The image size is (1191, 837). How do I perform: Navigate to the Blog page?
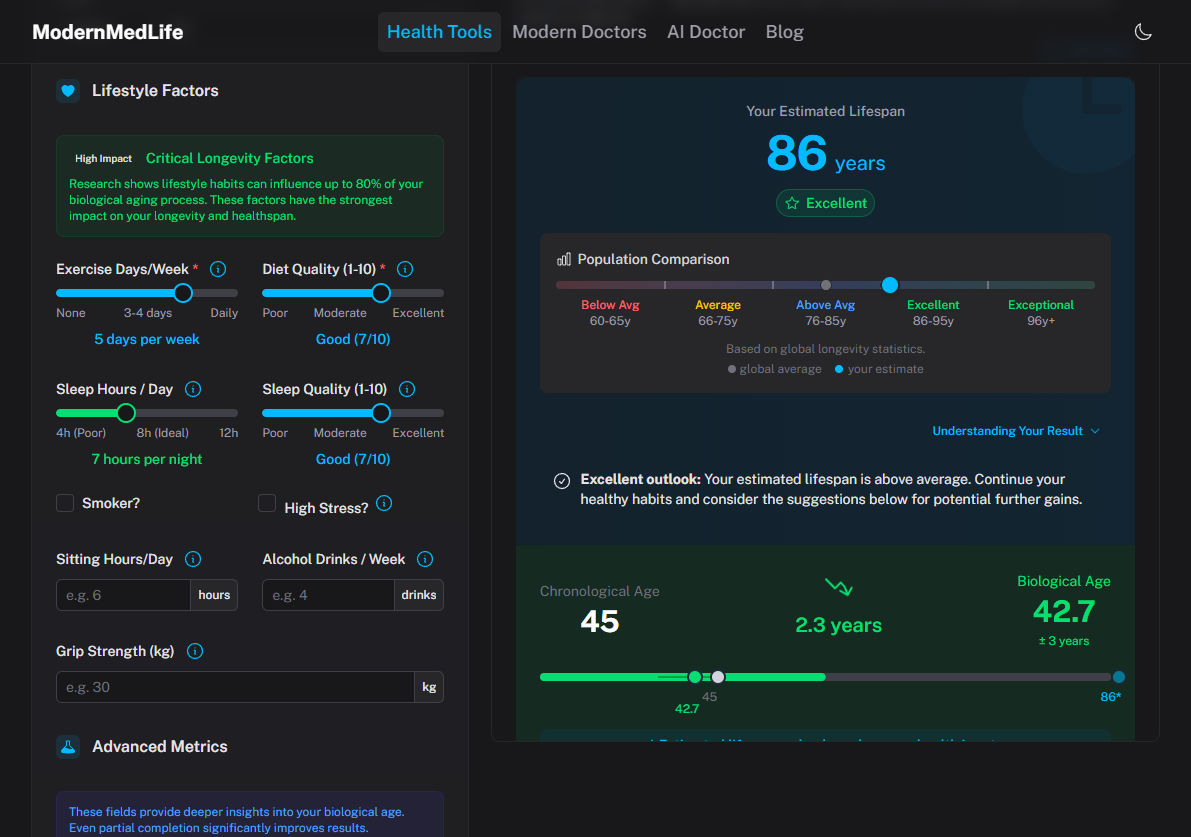click(x=784, y=32)
